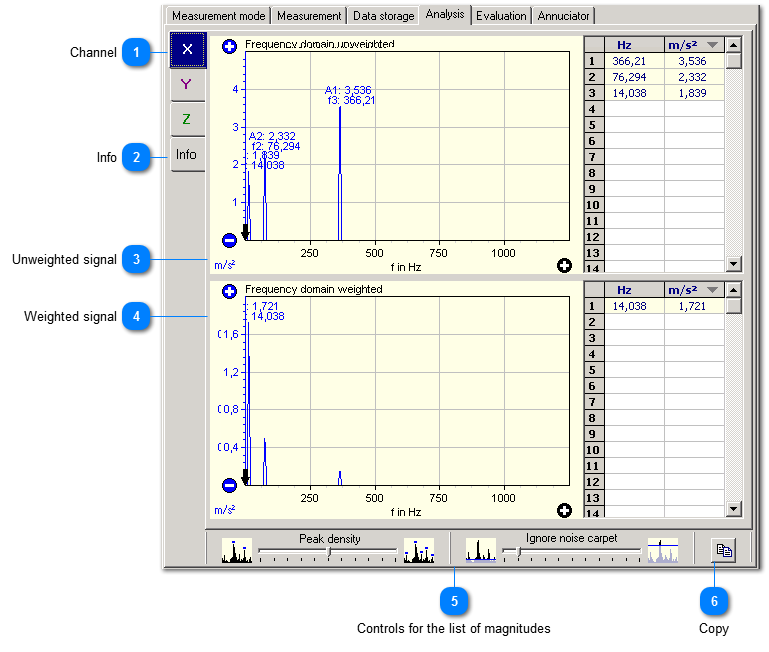The width and height of the screenshot is (769, 652).
Task: Click low peak density icon
Action: click(x=237, y=550)
